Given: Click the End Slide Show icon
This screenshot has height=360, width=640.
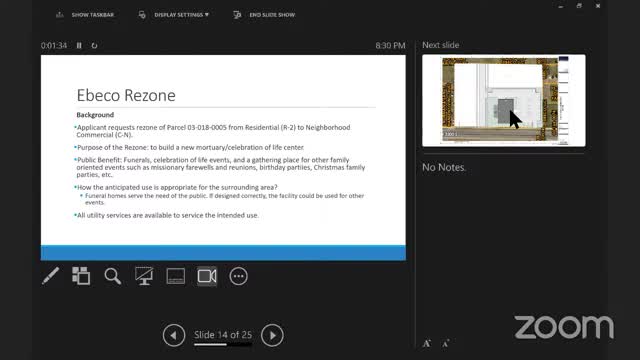Looking at the screenshot, I should (x=237, y=15).
